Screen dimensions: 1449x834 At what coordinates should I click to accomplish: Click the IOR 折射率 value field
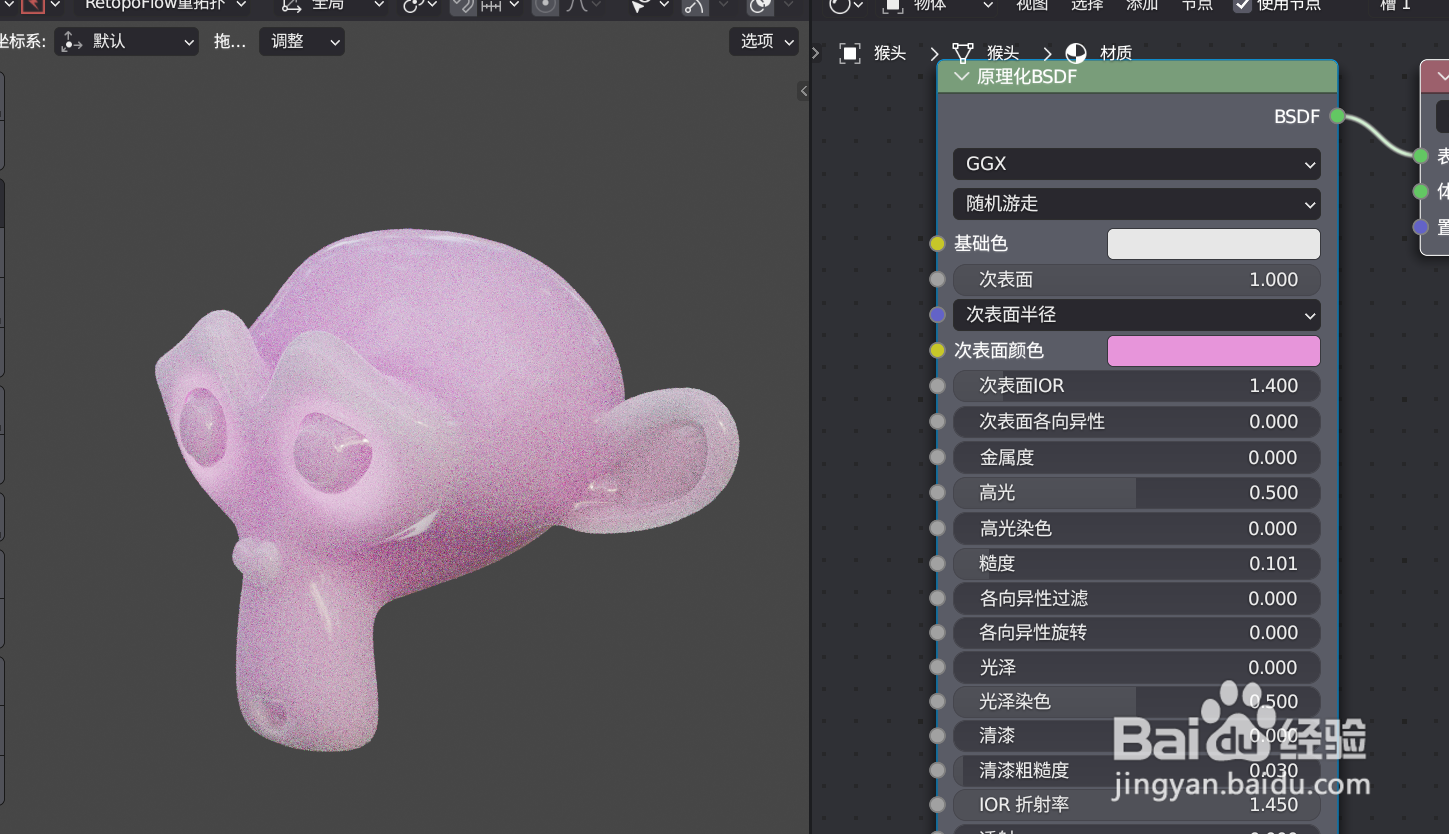(1137, 805)
